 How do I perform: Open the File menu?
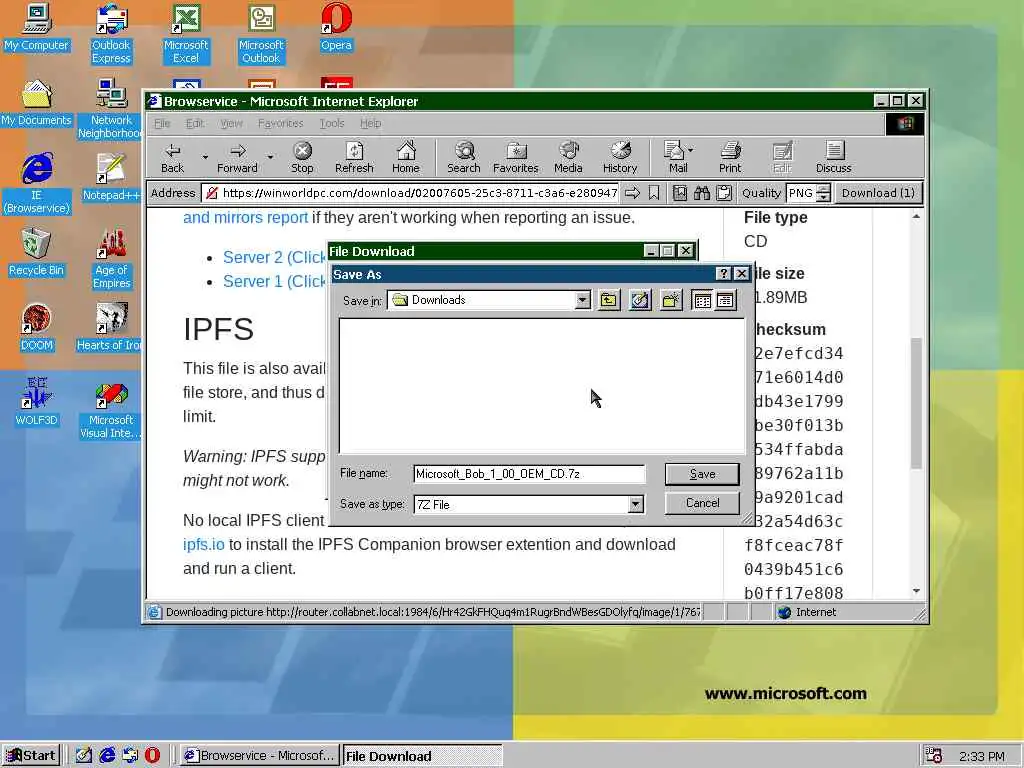[162, 123]
